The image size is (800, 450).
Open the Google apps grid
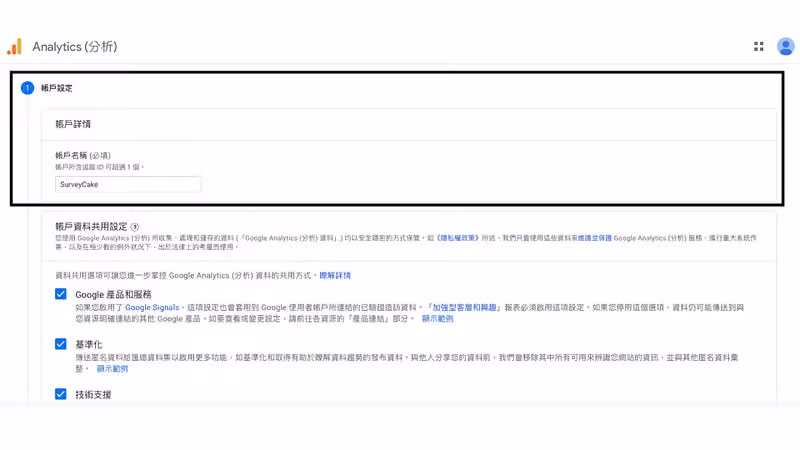tap(759, 46)
